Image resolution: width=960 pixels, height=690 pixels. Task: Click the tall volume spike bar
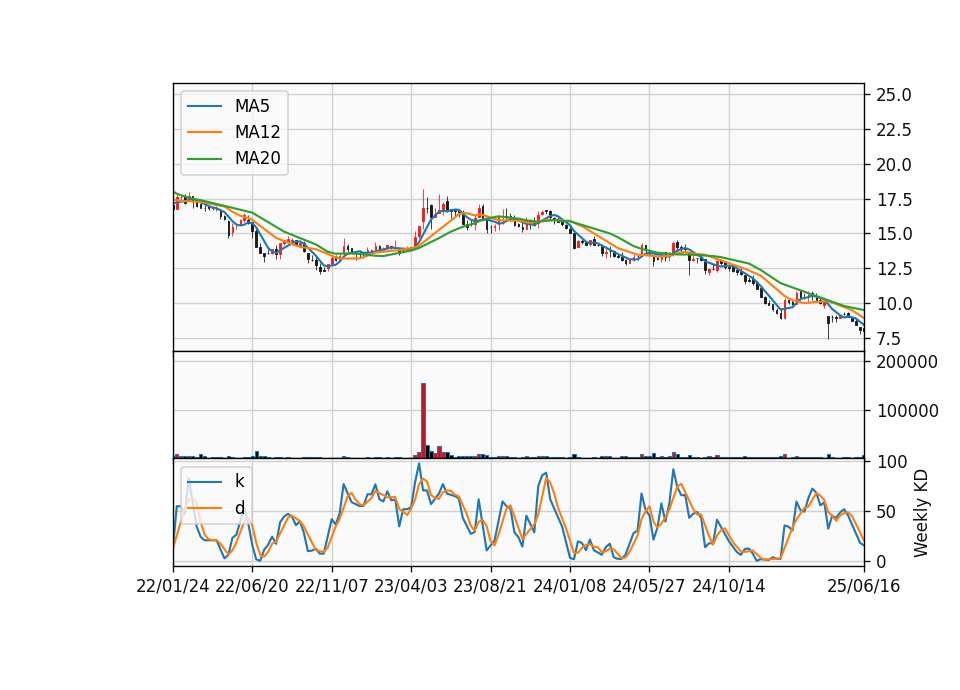(423, 421)
